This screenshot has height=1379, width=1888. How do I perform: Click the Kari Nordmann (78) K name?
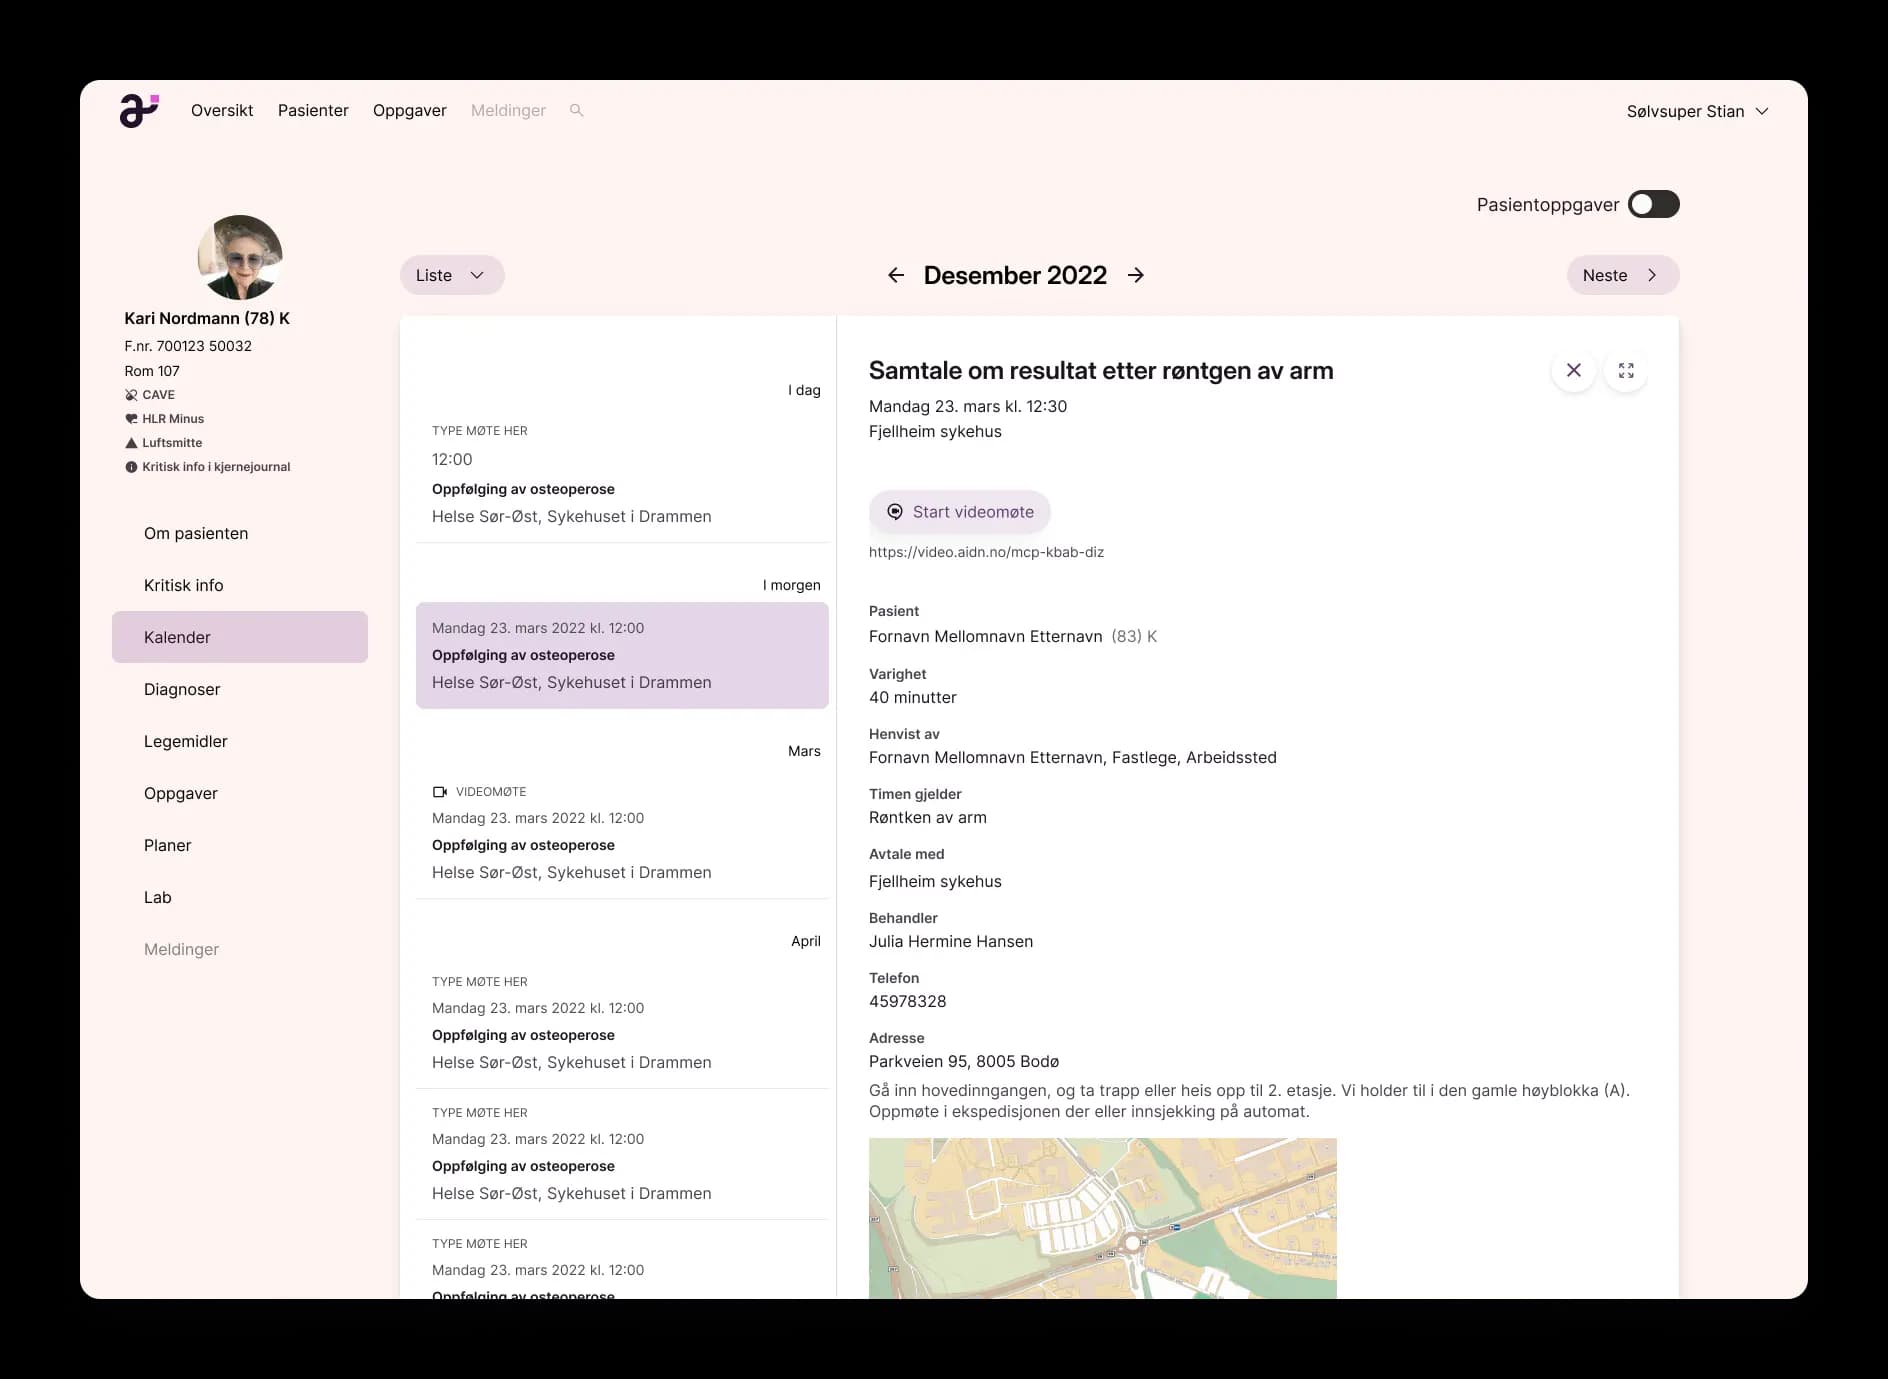pos(207,318)
